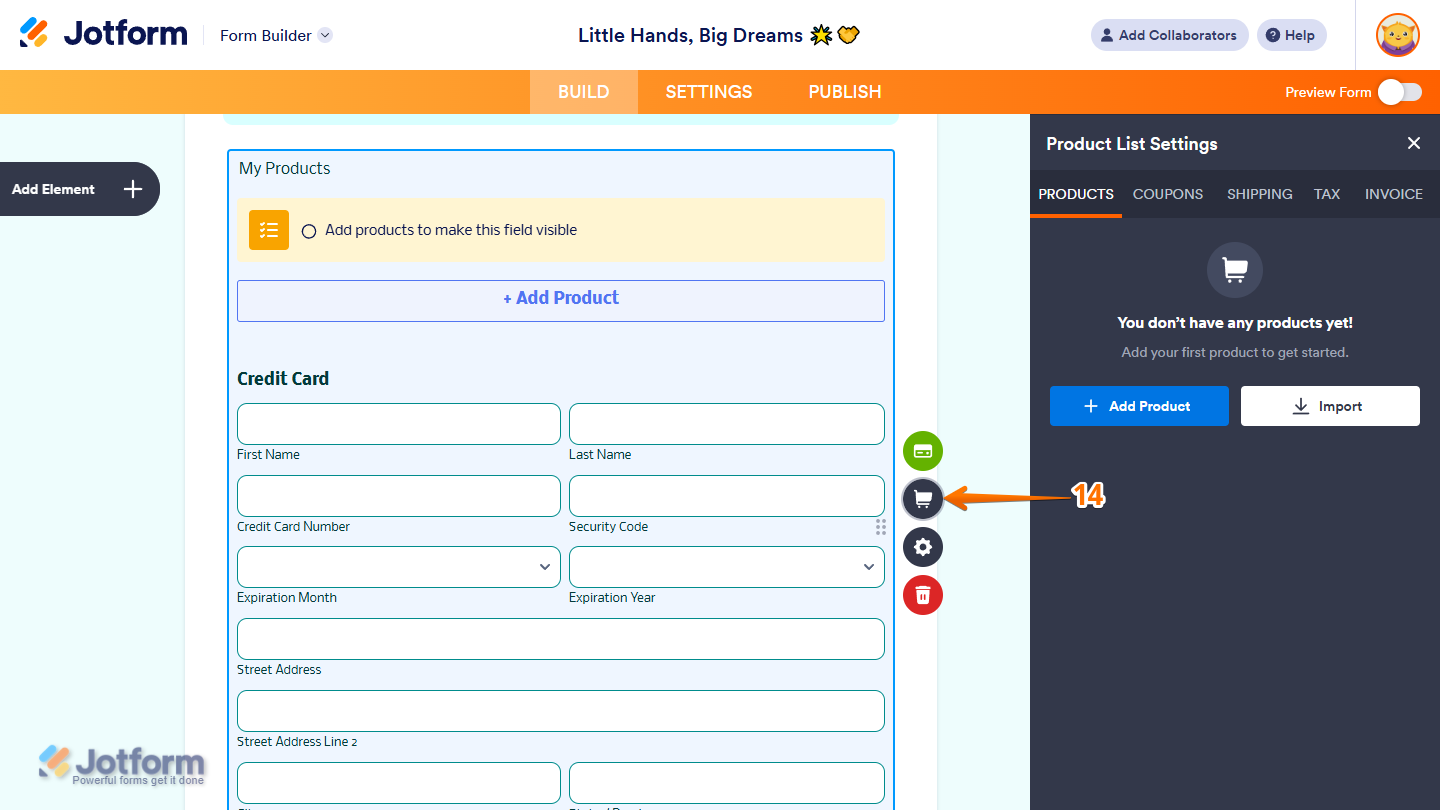
Task: Click the Add Element button
Action: point(78,189)
